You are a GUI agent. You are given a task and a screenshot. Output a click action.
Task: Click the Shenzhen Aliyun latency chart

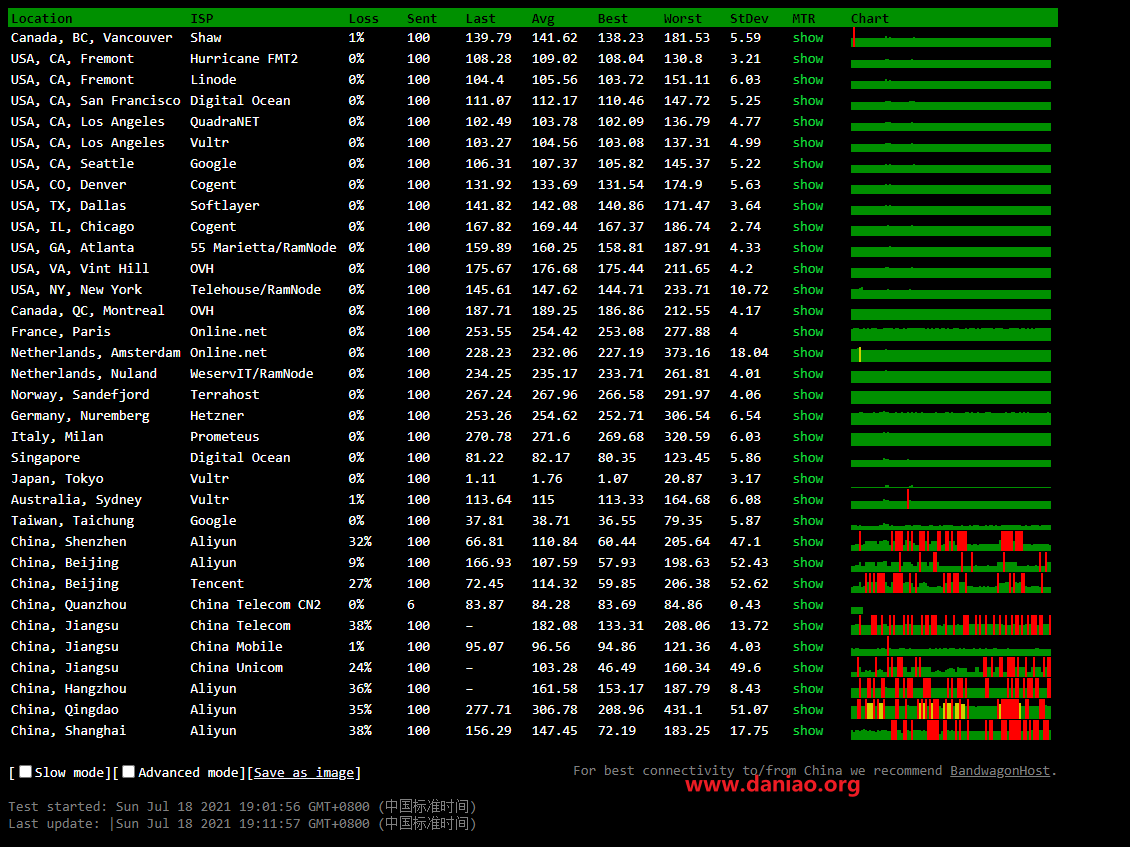click(951, 541)
